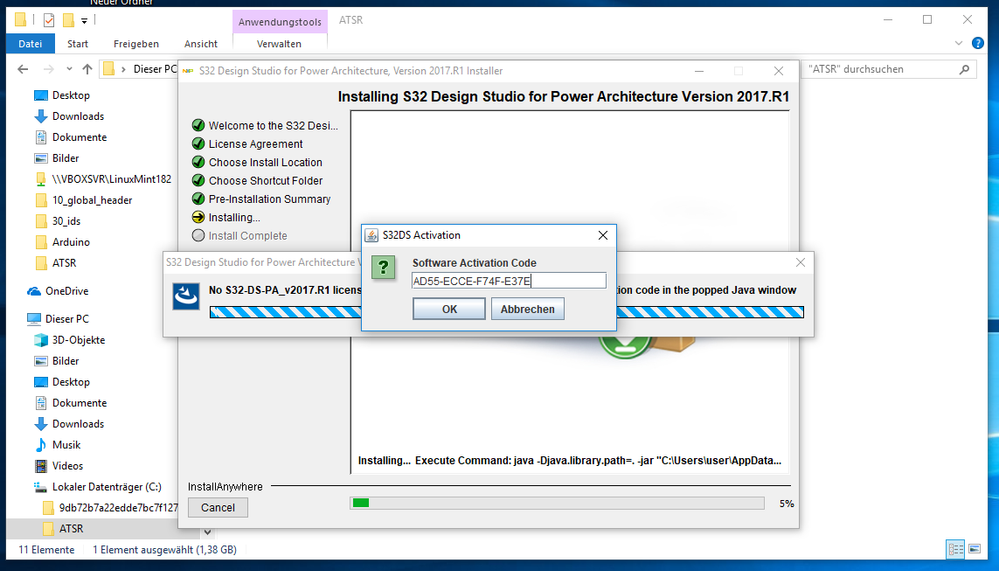Open Downloads in quick access sidebar
This screenshot has height=571, width=999.
(78, 116)
